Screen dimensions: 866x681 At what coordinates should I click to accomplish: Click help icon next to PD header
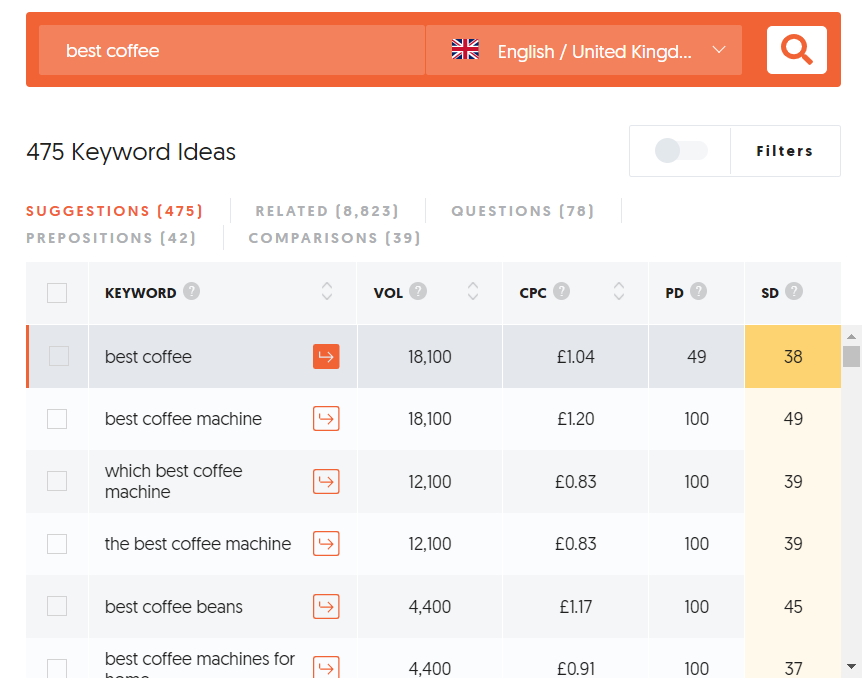click(x=698, y=292)
